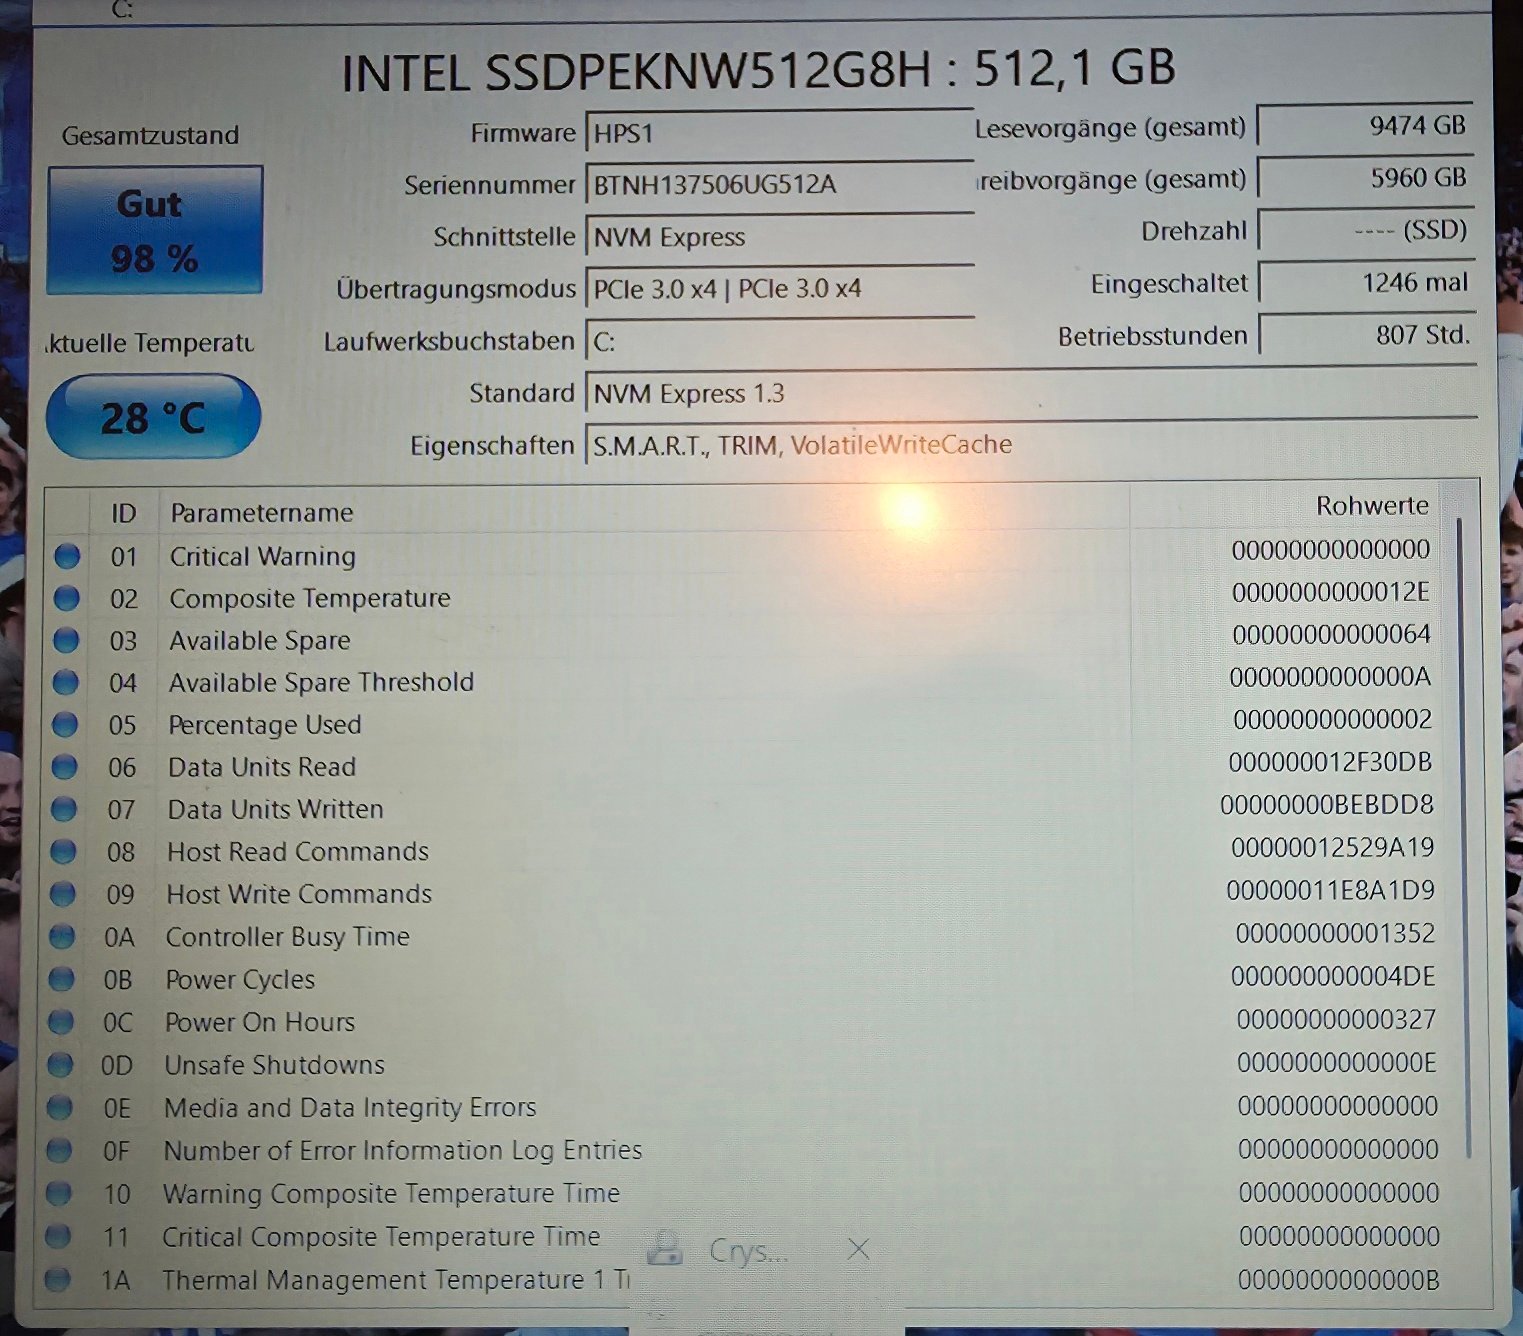Click raw value 00000000001352

click(1336, 933)
